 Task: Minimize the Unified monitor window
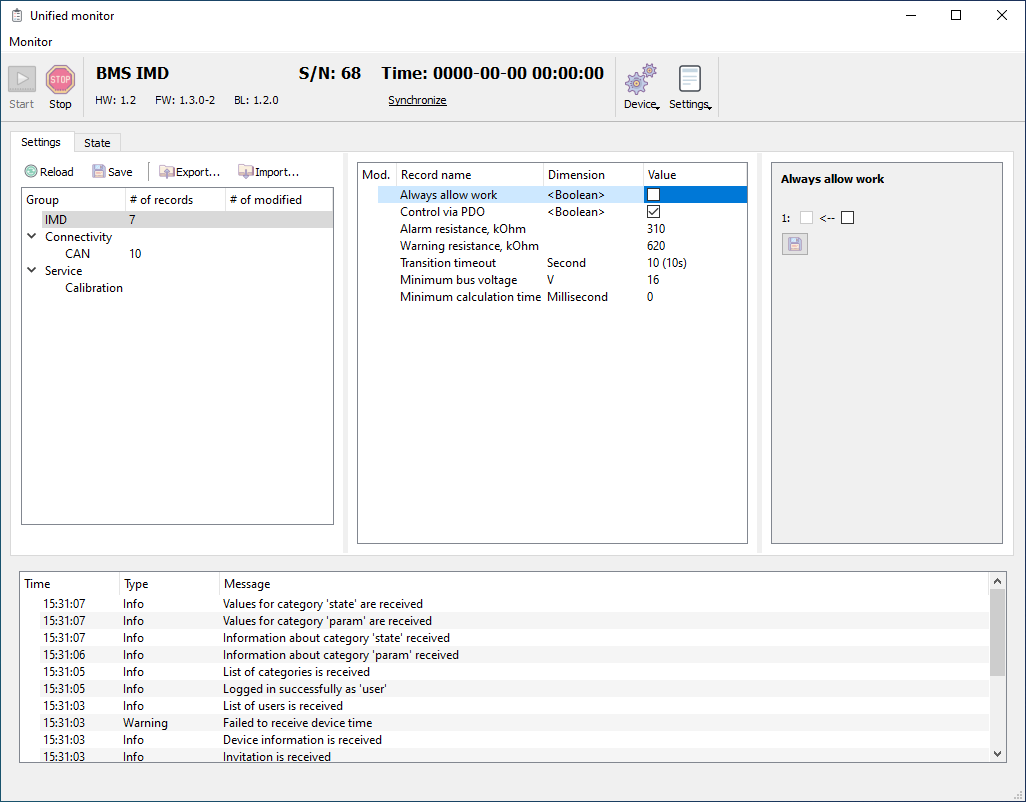(x=911, y=15)
